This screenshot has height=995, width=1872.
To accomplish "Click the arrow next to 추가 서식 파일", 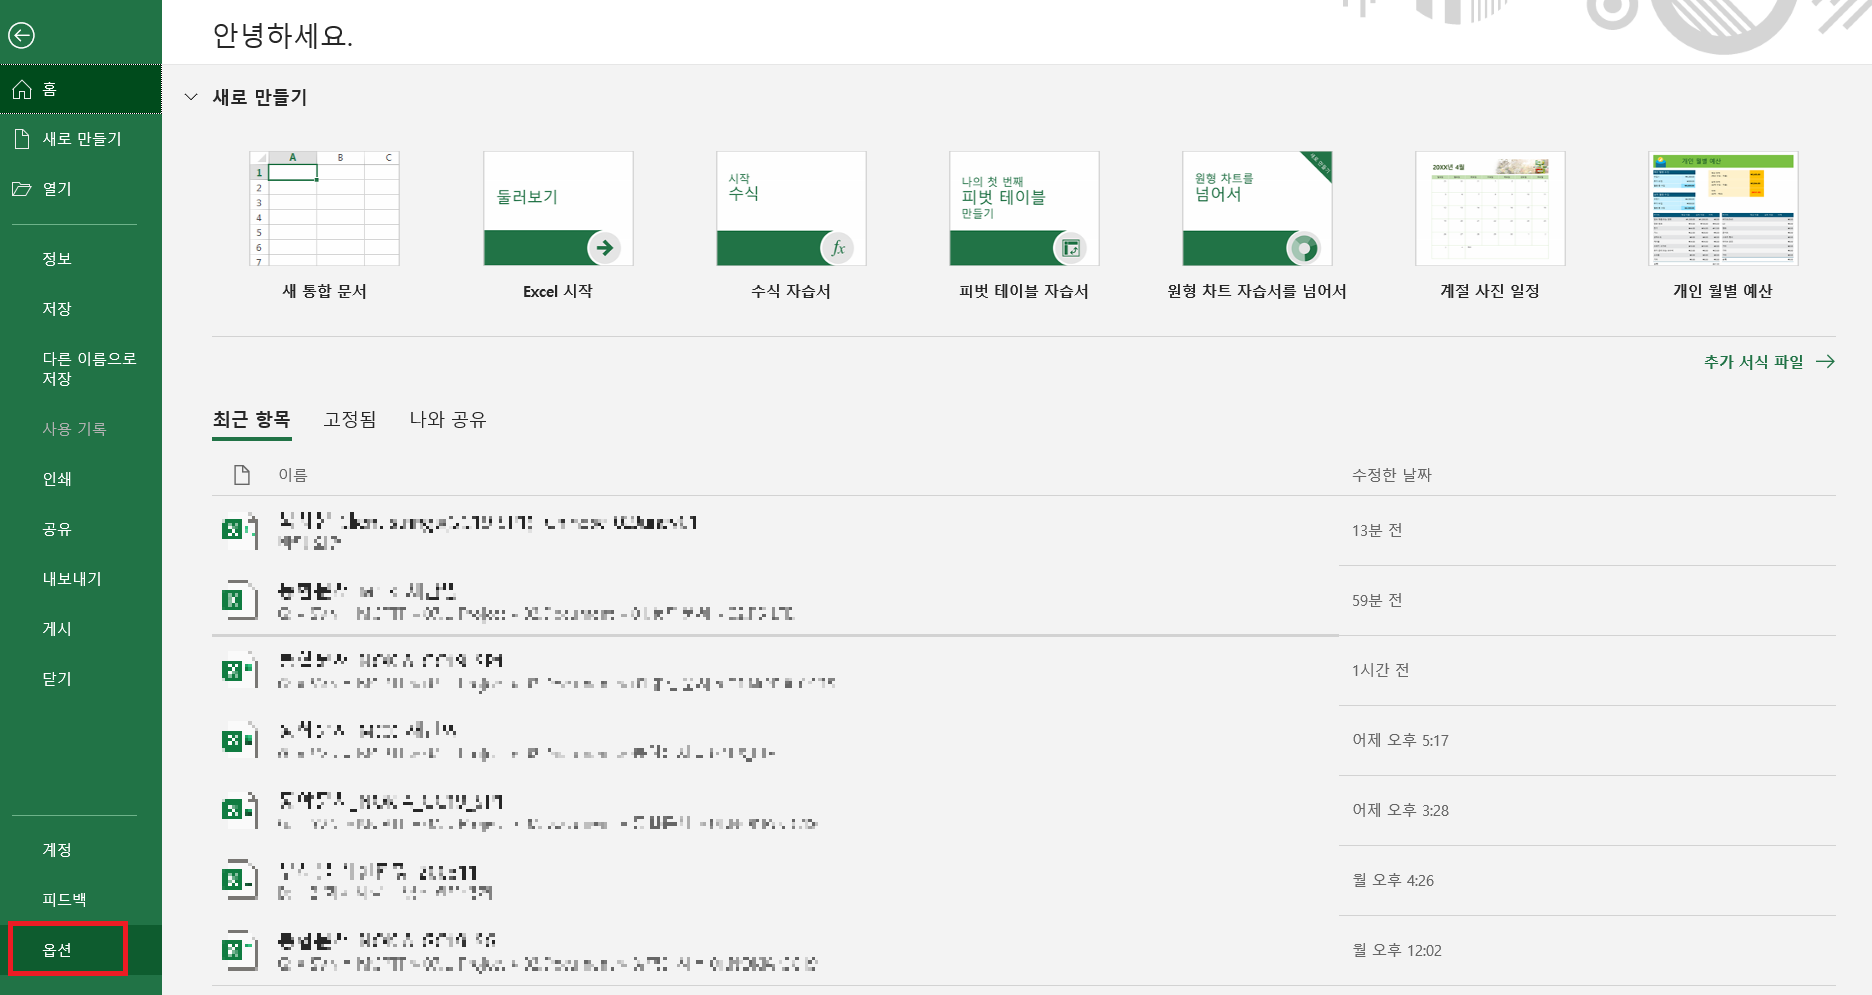I will tap(1825, 362).
